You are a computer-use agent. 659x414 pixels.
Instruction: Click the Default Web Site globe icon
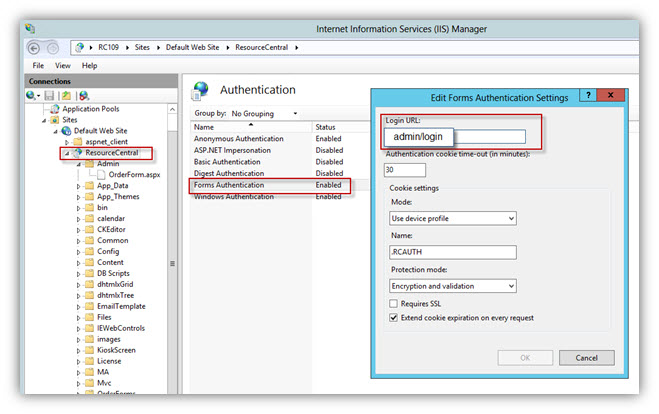click(66, 131)
